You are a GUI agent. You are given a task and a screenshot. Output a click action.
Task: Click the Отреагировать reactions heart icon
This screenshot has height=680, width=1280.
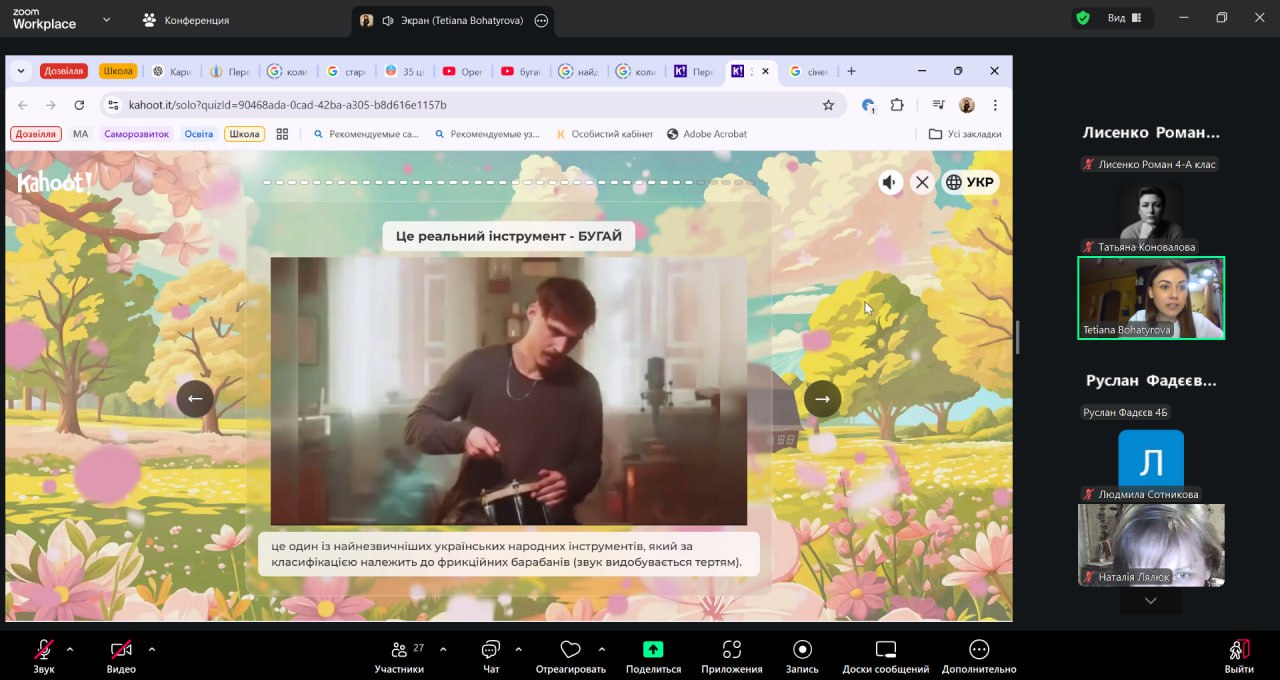[x=570, y=649]
